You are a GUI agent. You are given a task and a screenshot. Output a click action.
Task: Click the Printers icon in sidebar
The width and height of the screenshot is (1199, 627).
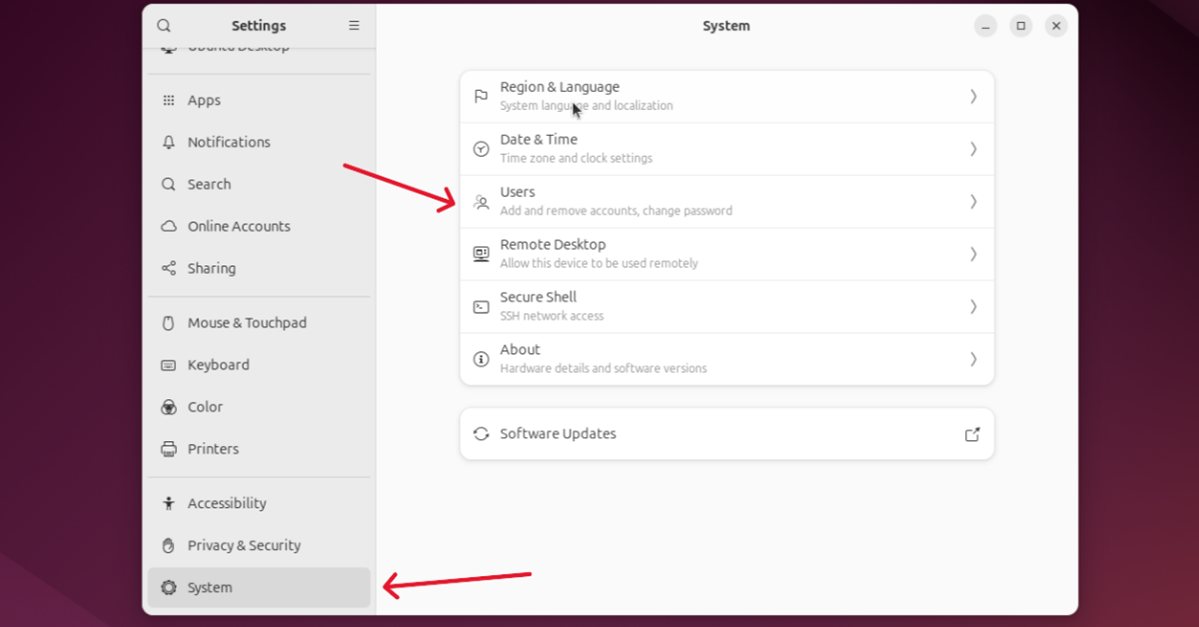169,449
